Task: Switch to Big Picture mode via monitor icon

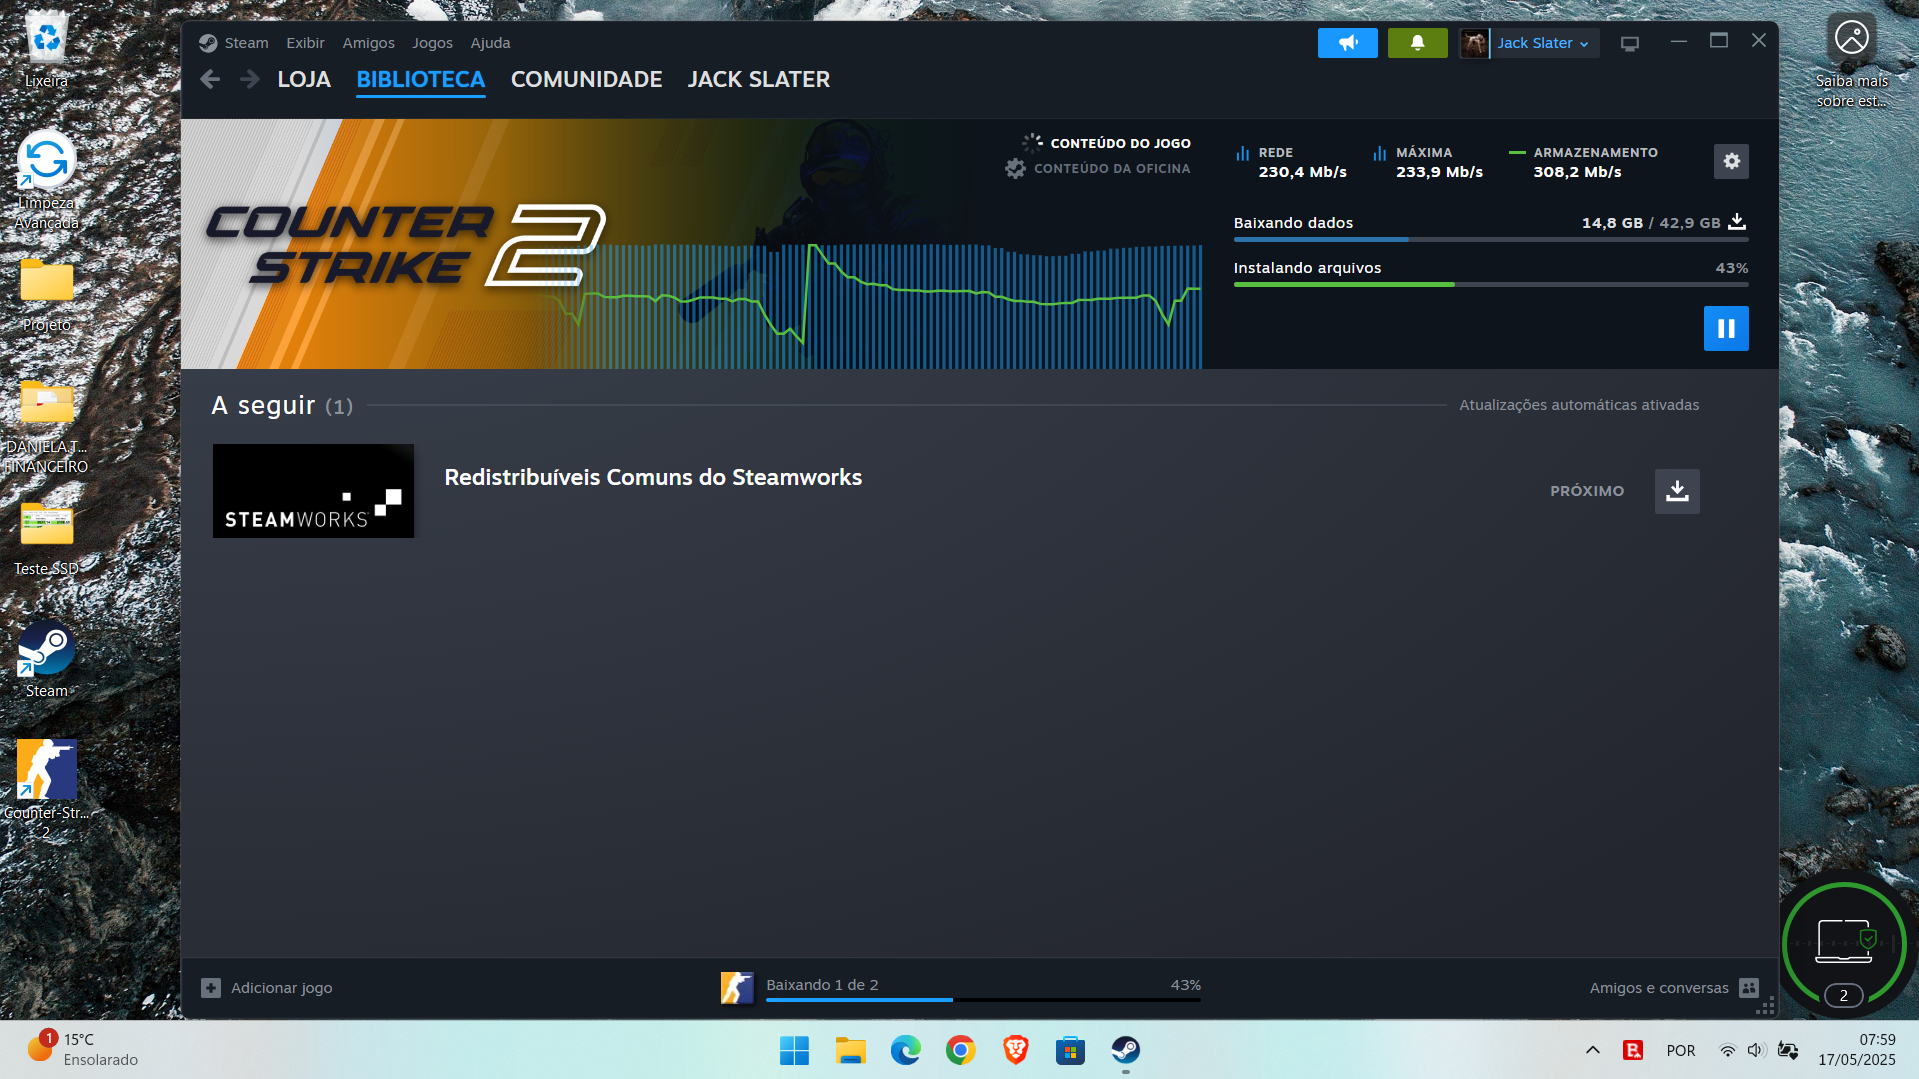Action: [1630, 44]
